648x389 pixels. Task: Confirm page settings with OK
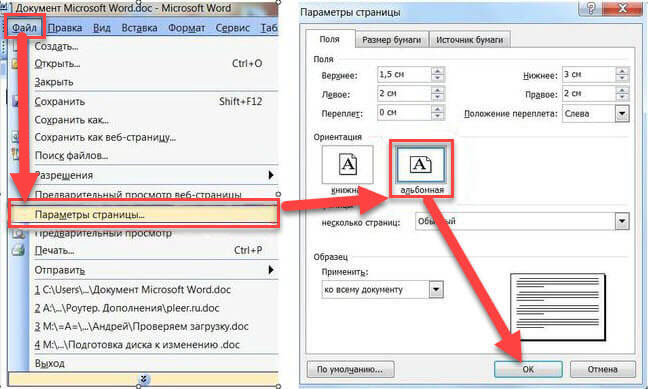(528, 369)
